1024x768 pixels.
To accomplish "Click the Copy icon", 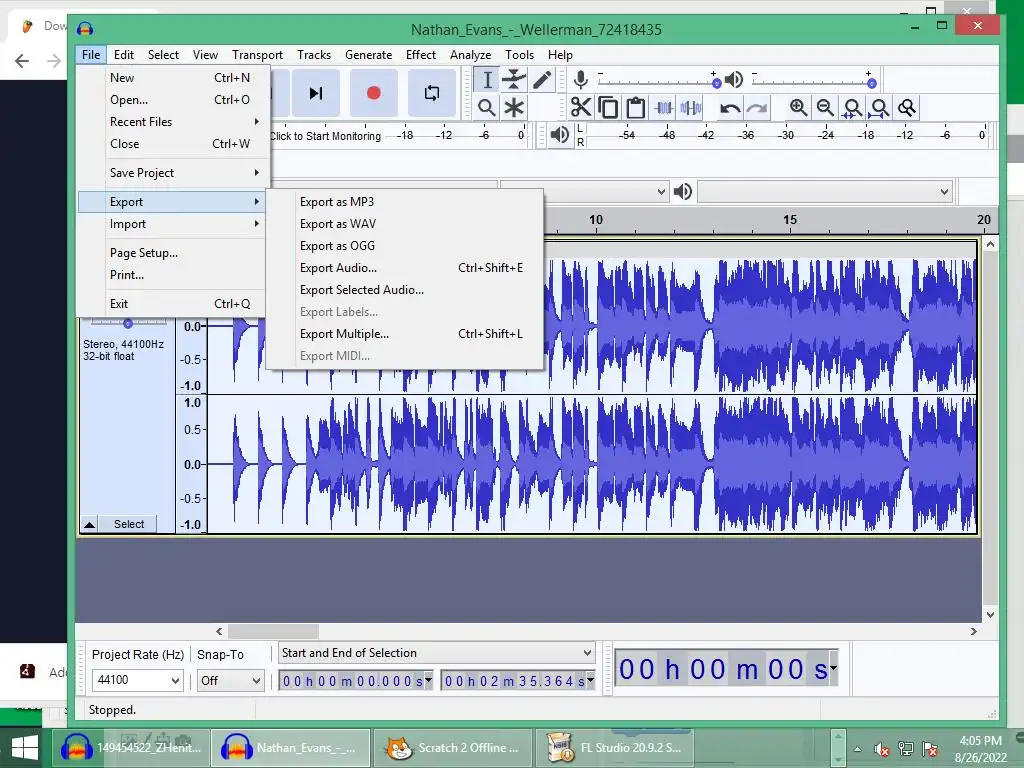I will click(x=607, y=107).
